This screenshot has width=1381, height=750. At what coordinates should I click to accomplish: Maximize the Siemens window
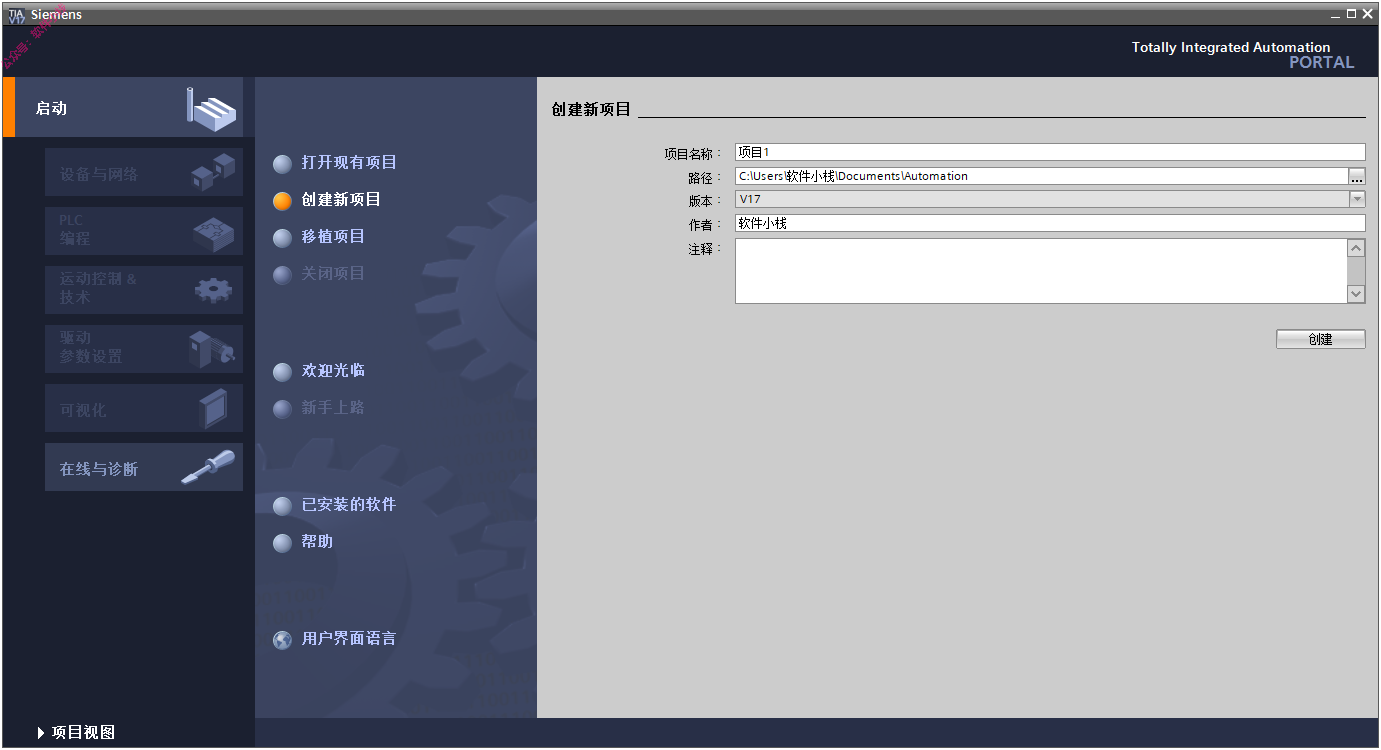(1351, 14)
